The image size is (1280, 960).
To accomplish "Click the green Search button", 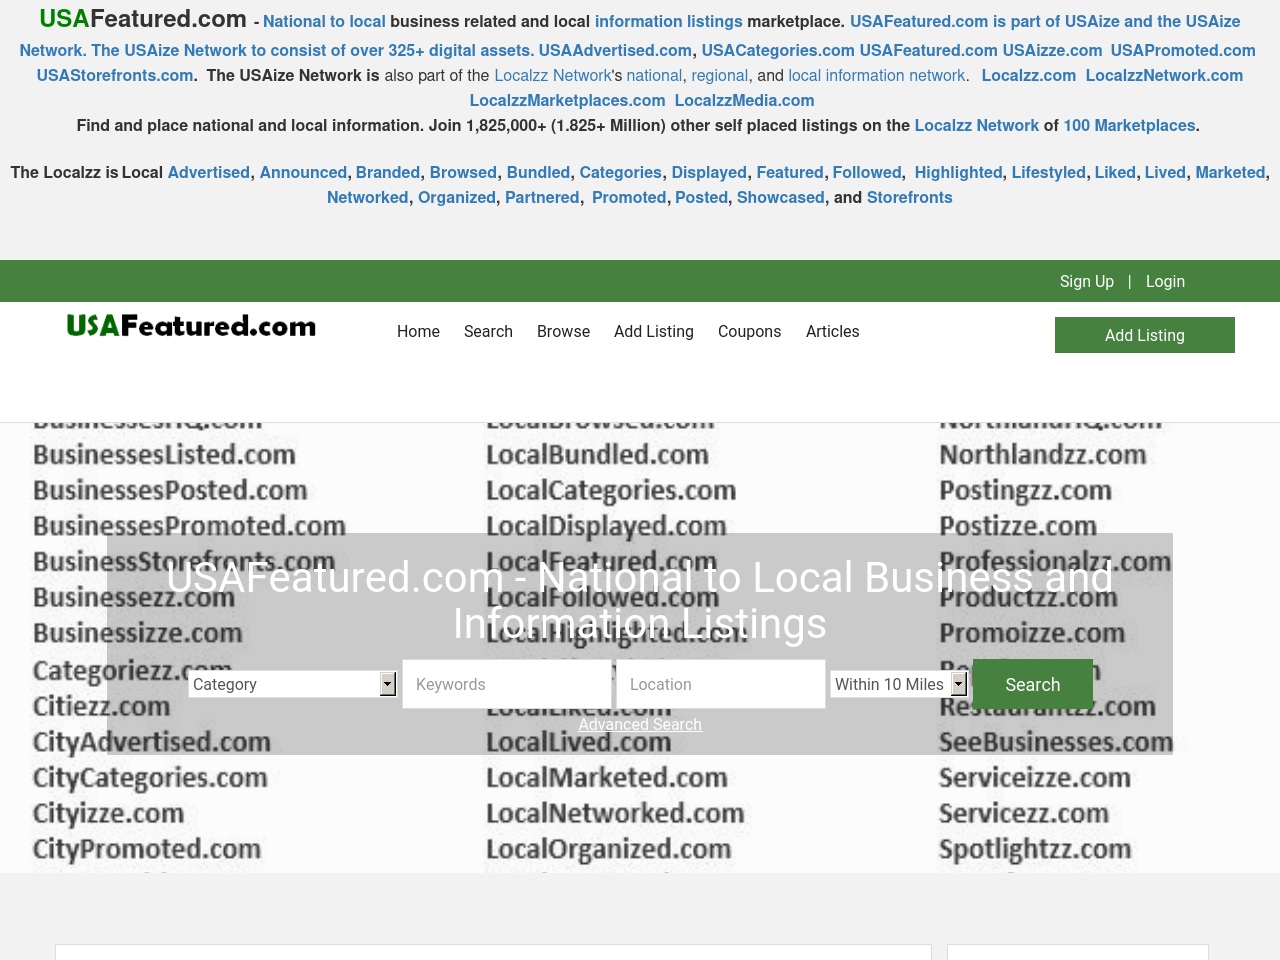I will pyautogui.click(x=1033, y=684).
